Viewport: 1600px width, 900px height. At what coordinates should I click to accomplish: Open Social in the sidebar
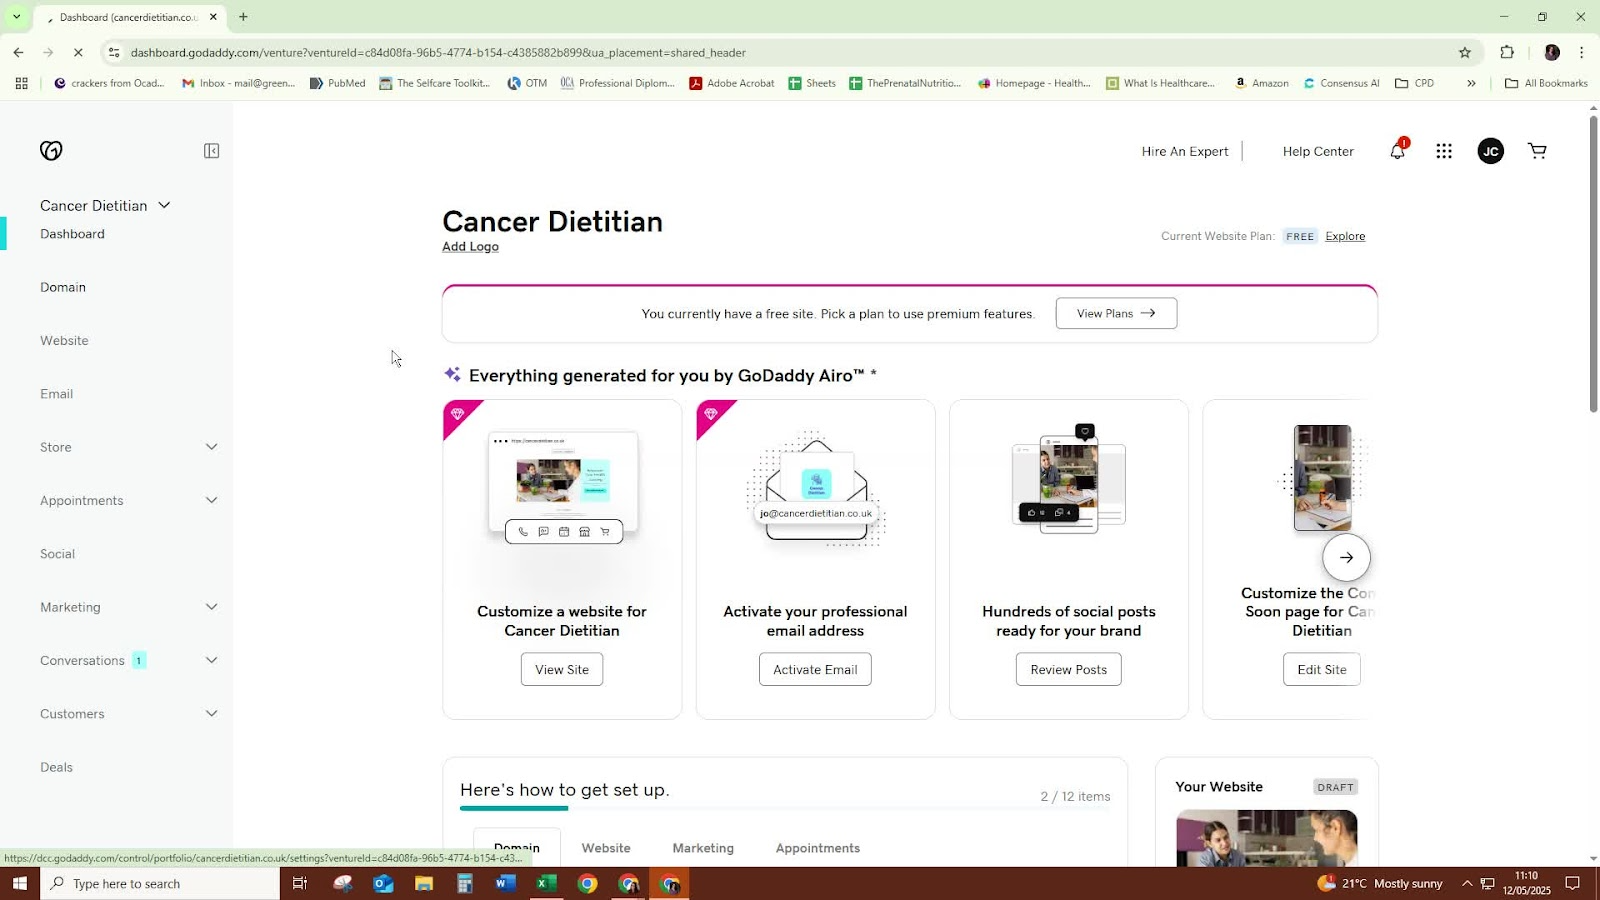pyautogui.click(x=58, y=554)
